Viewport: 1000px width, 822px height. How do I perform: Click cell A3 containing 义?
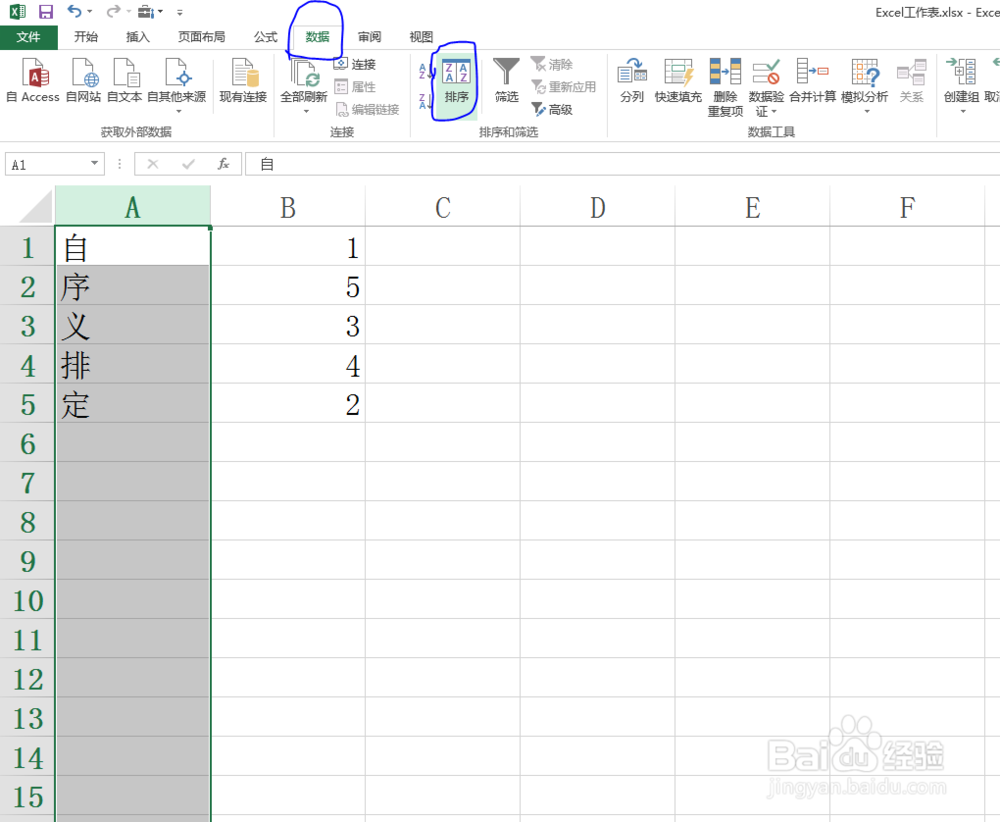tap(133, 325)
